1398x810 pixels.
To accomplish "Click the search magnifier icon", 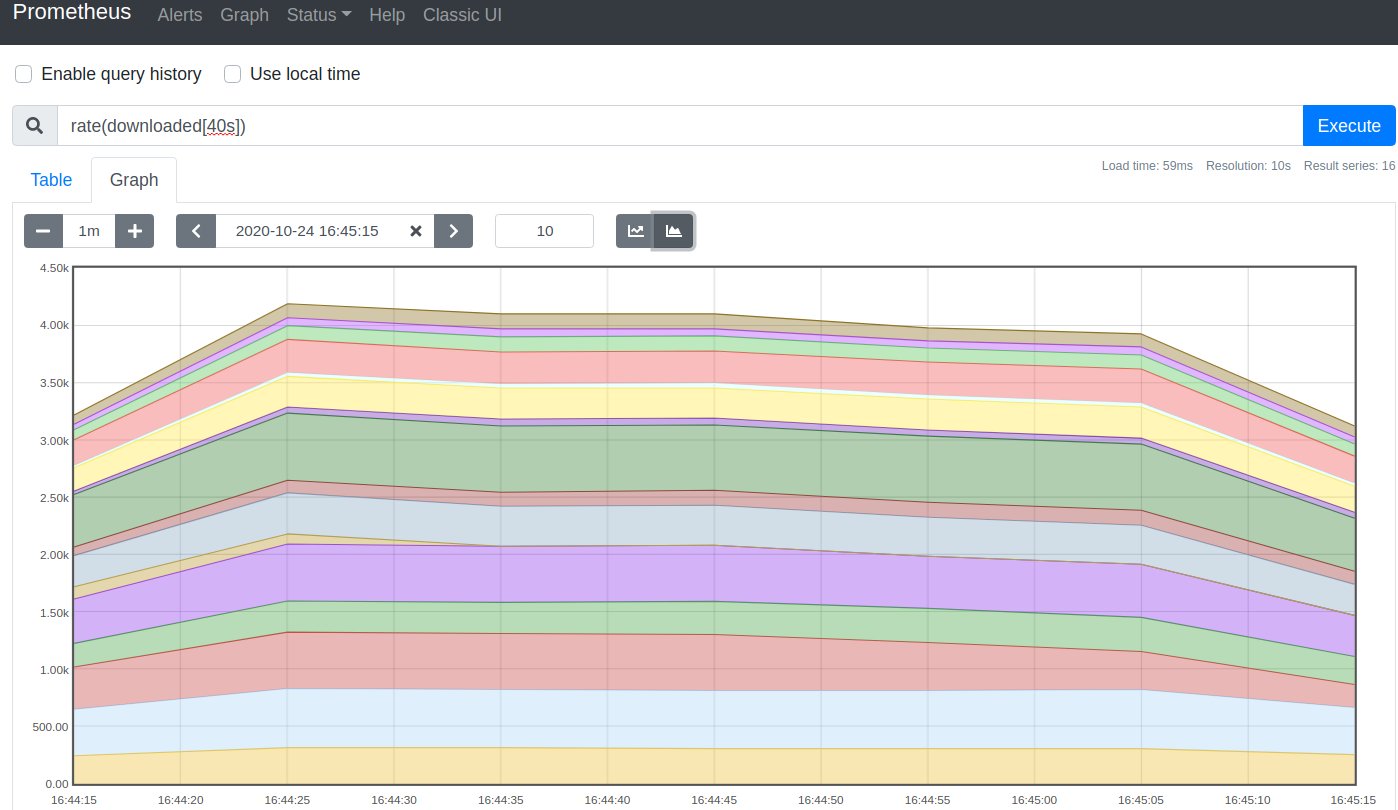I will (35, 126).
